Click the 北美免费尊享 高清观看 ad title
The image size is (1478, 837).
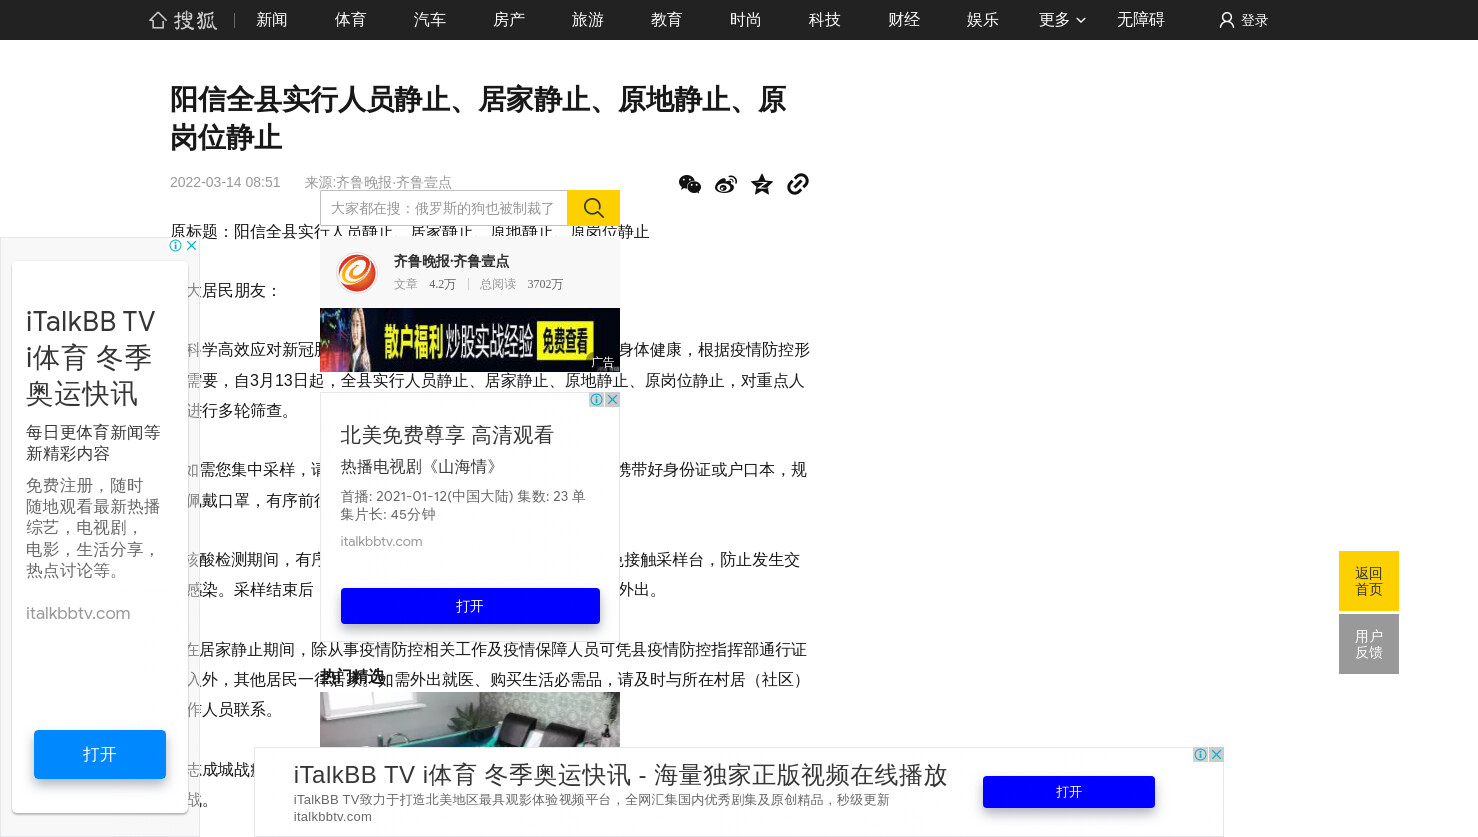click(447, 435)
